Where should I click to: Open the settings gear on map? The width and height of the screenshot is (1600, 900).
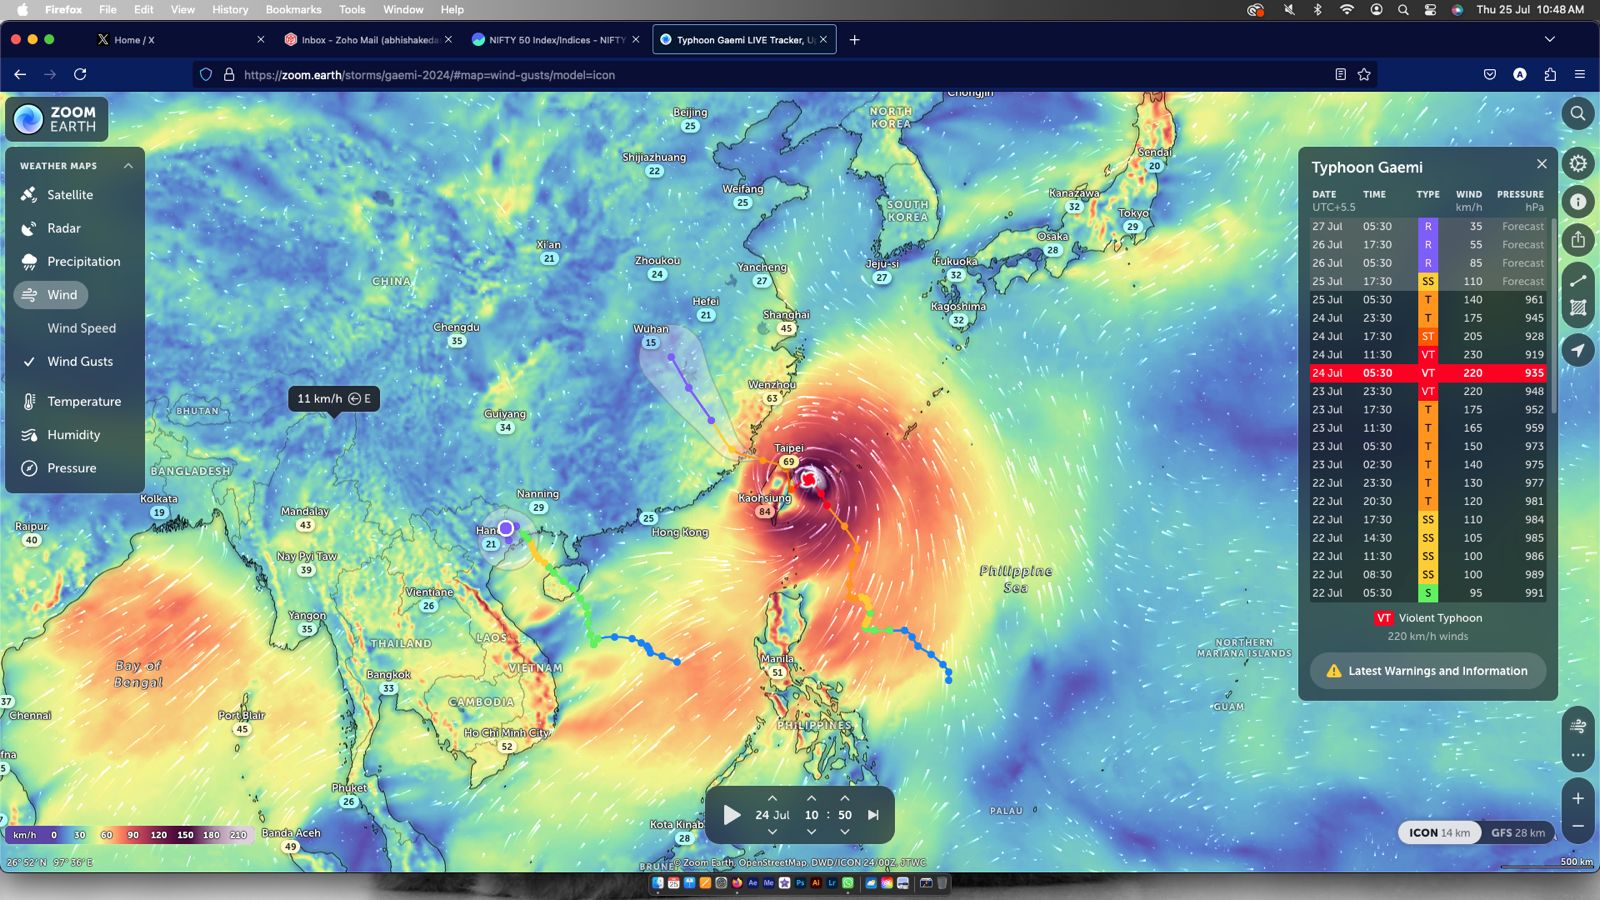click(1577, 163)
